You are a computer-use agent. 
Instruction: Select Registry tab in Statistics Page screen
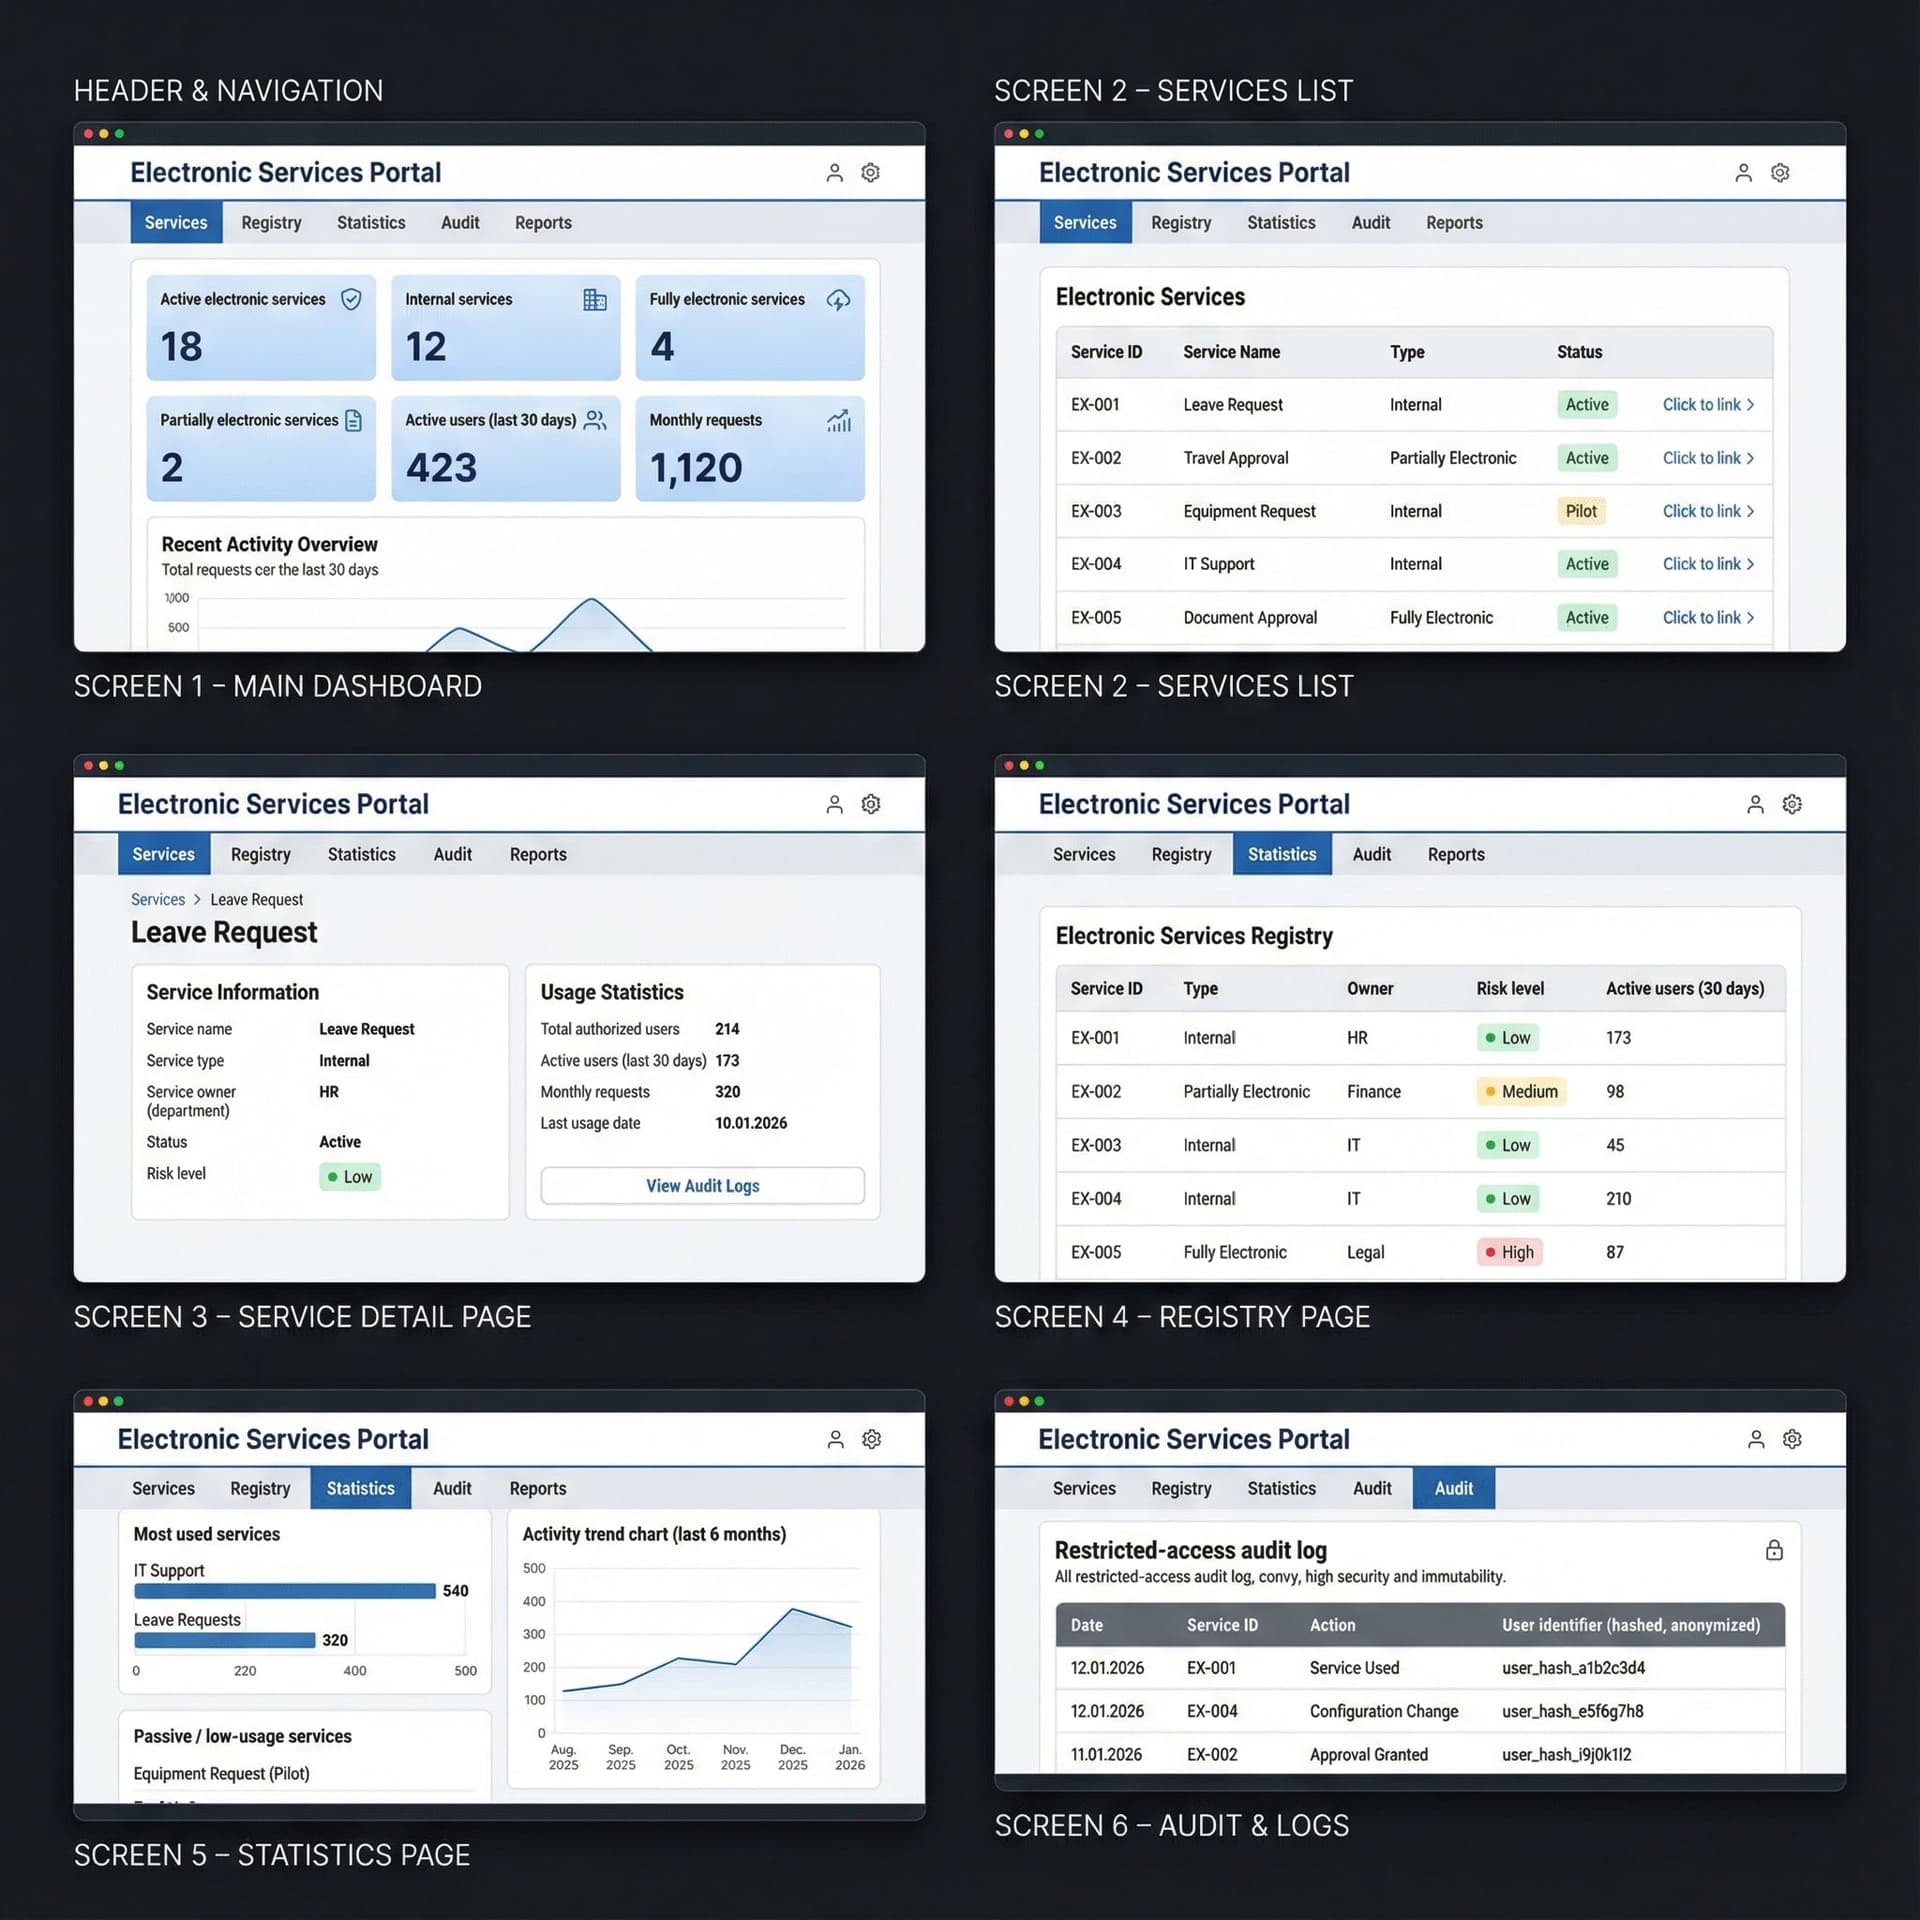260,1488
